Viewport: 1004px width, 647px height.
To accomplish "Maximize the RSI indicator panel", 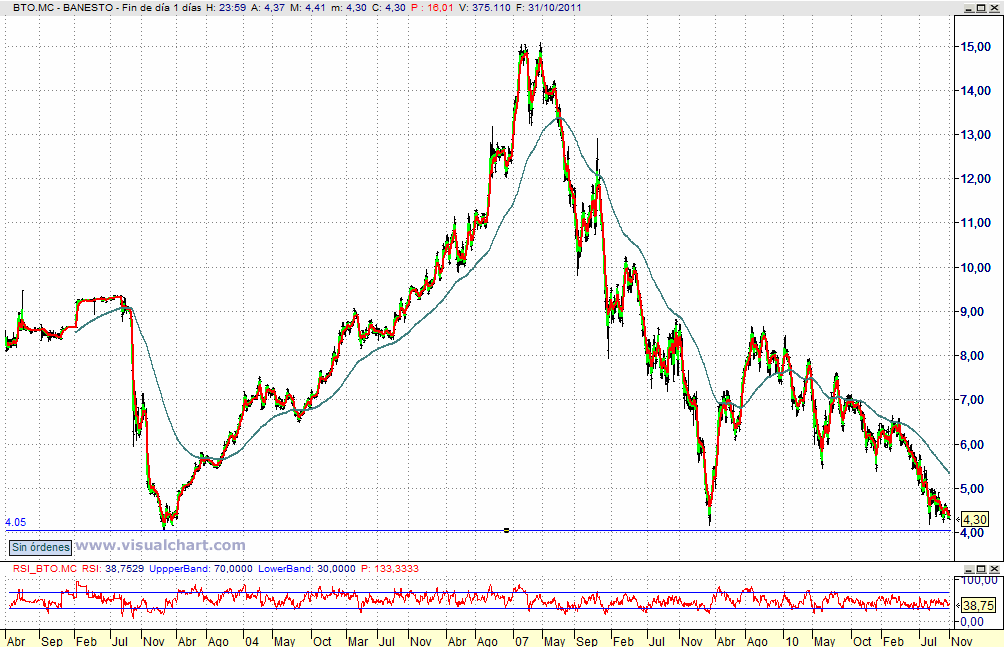I will (982, 568).
